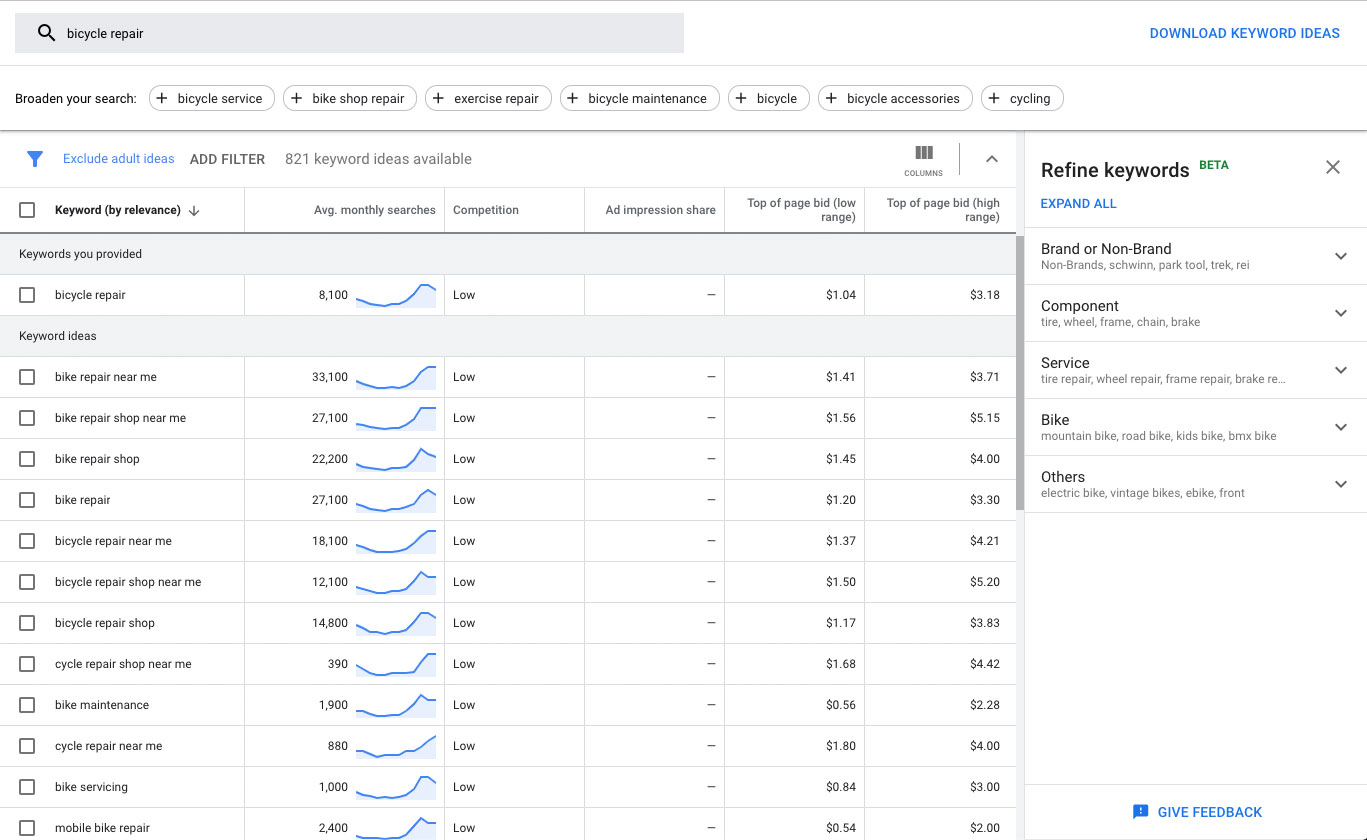Tick the select-all checkbox in table header

(27, 210)
